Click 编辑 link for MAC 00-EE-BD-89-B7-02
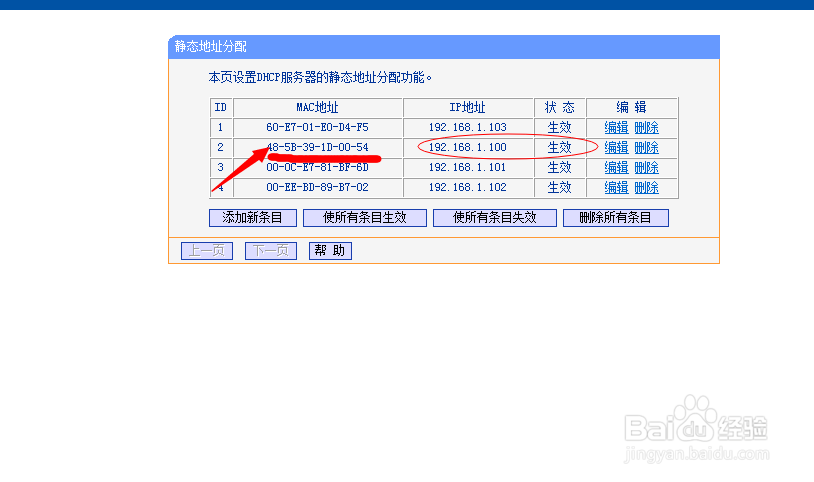The height and width of the screenshot is (482, 814). [616, 187]
